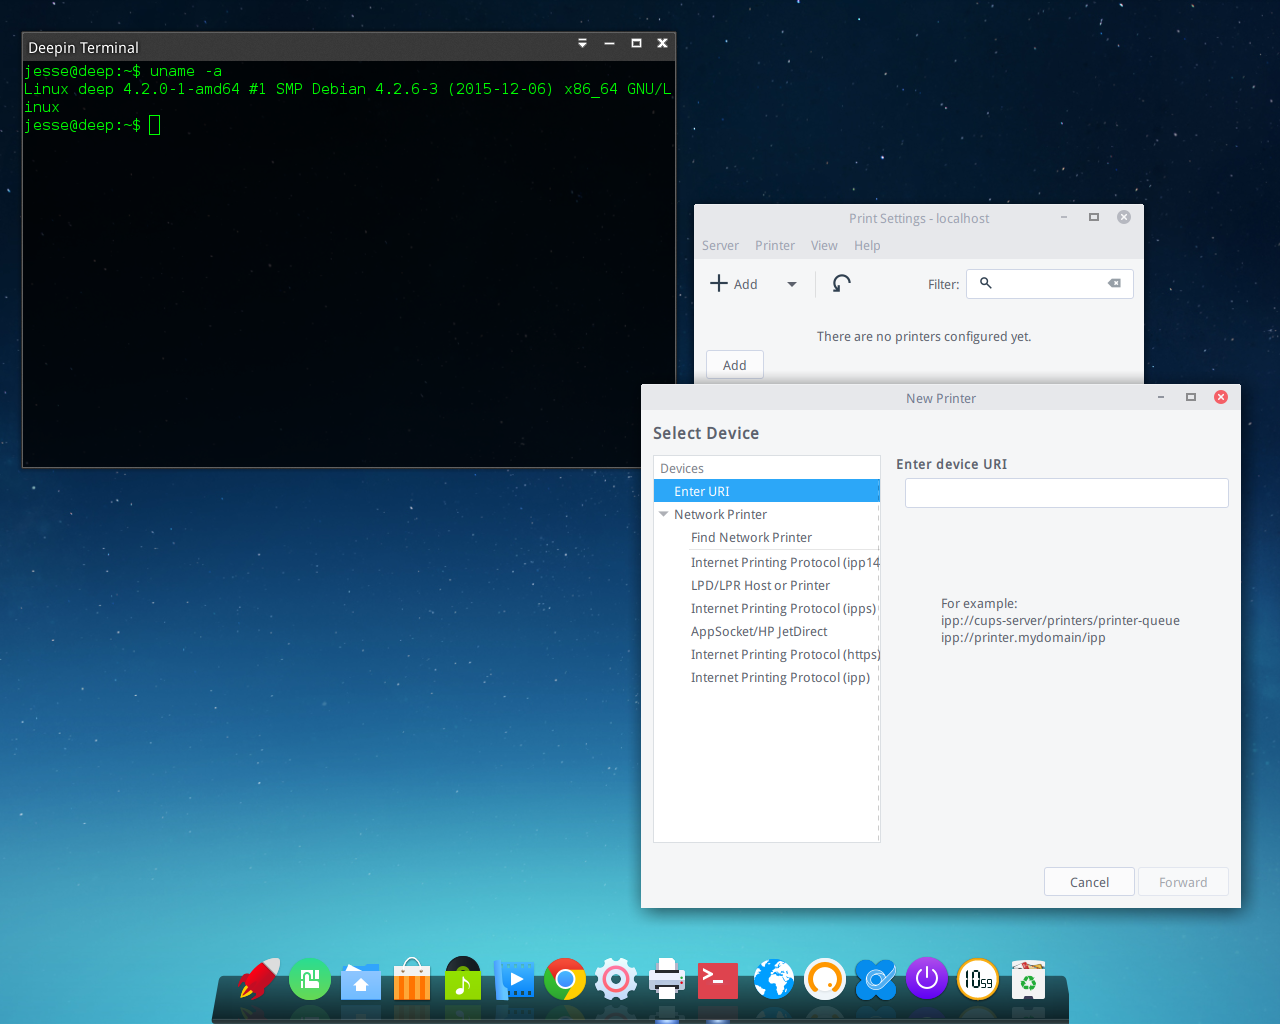Cancel the New Printer dialog
1280x1024 pixels.
tap(1089, 882)
